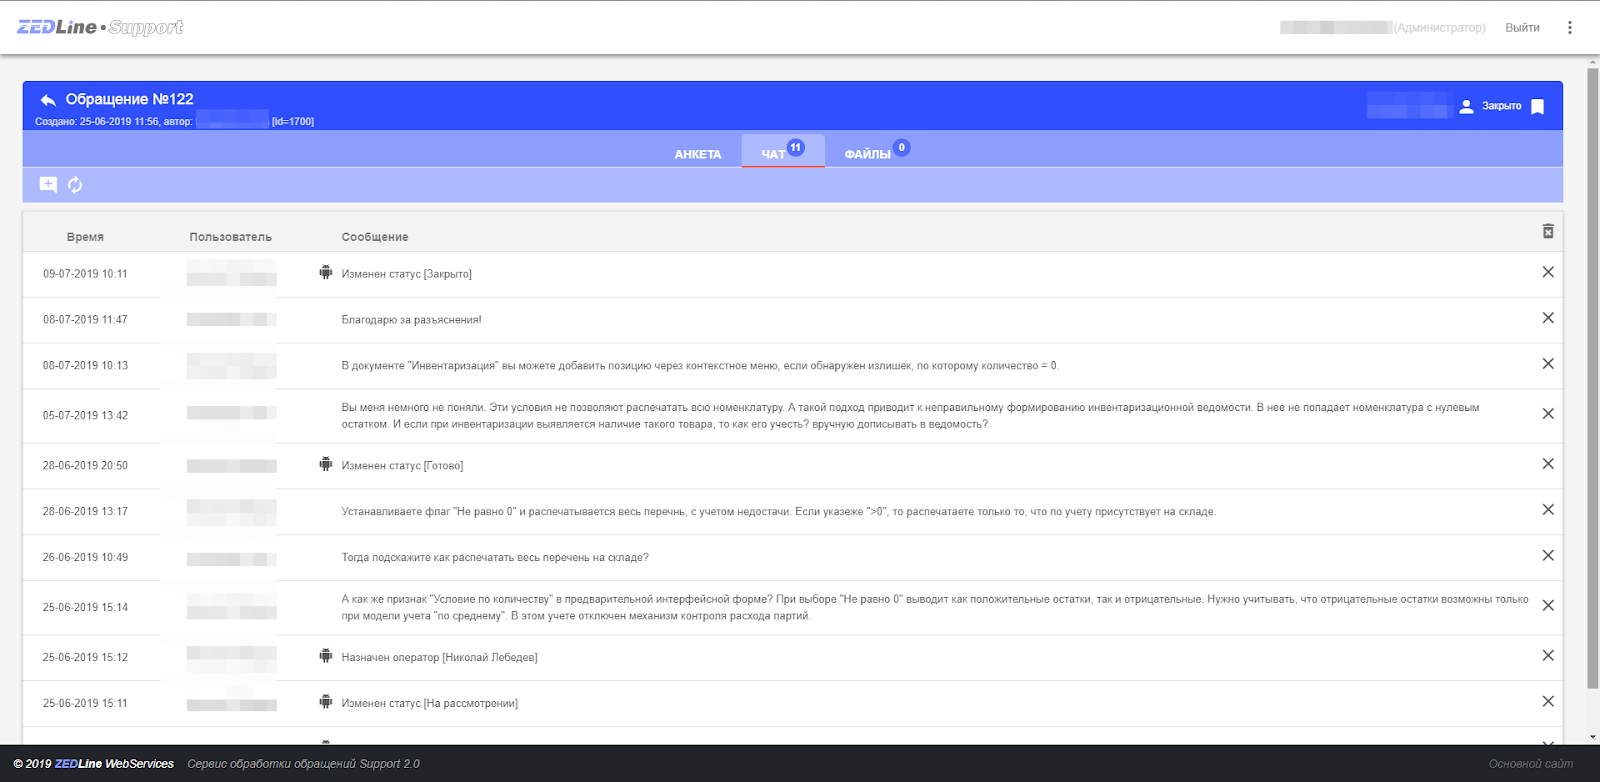The height and width of the screenshot is (782, 1600).
Task: Click the Сообщение column header
Action: [x=375, y=237]
